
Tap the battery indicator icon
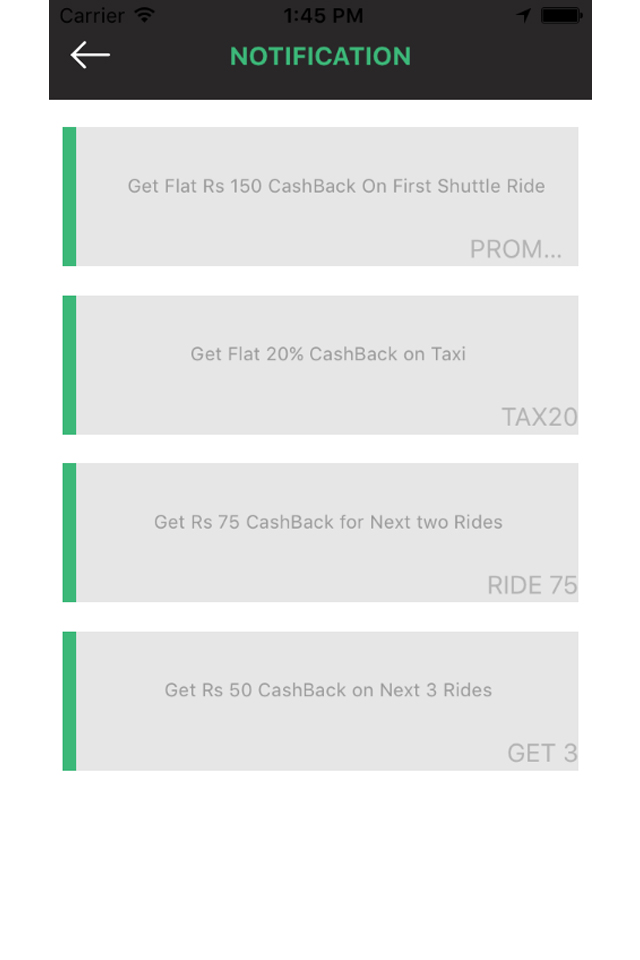point(562,15)
